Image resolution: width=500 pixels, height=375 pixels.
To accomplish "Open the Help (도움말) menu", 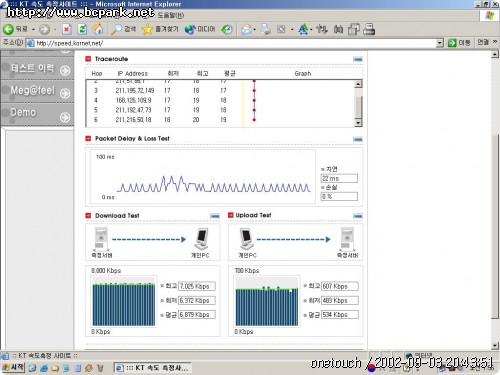I will click(x=171, y=15).
